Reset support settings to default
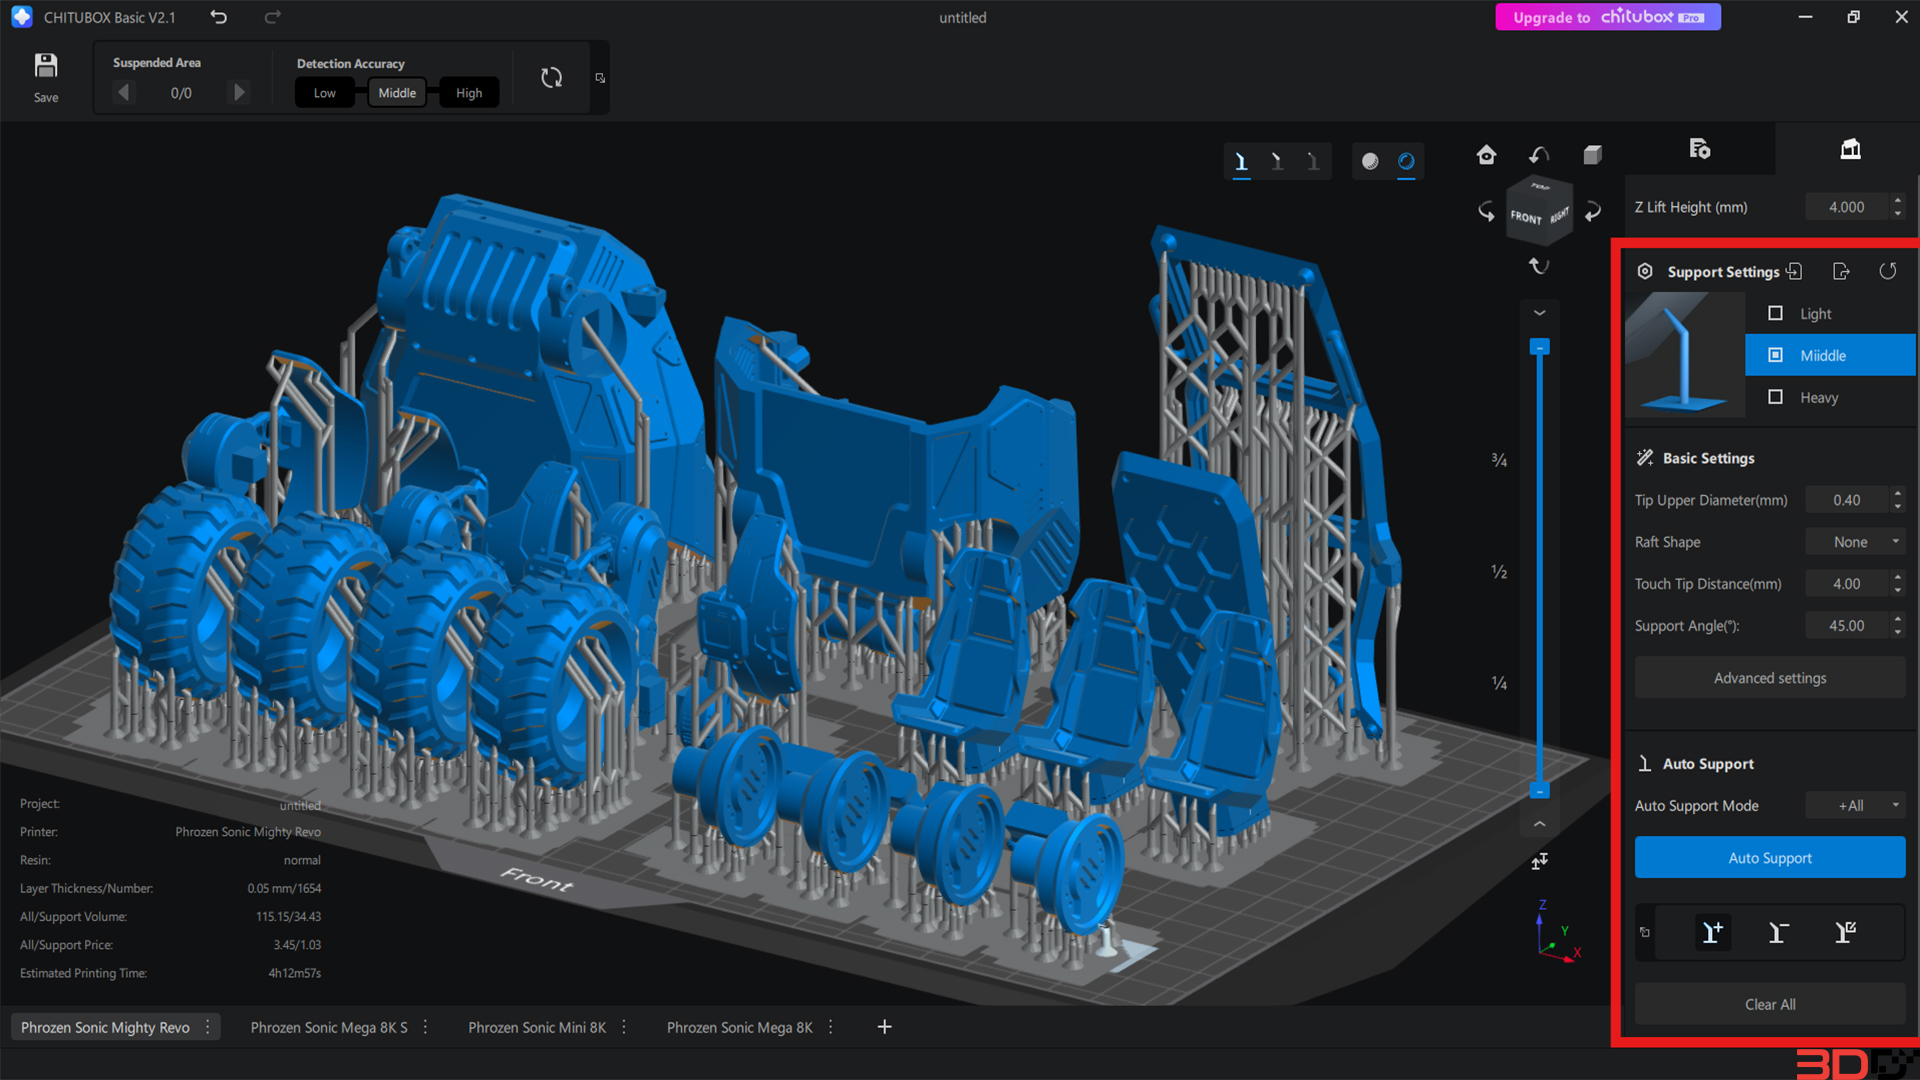Image resolution: width=1920 pixels, height=1080 pixels. coord(1887,271)
